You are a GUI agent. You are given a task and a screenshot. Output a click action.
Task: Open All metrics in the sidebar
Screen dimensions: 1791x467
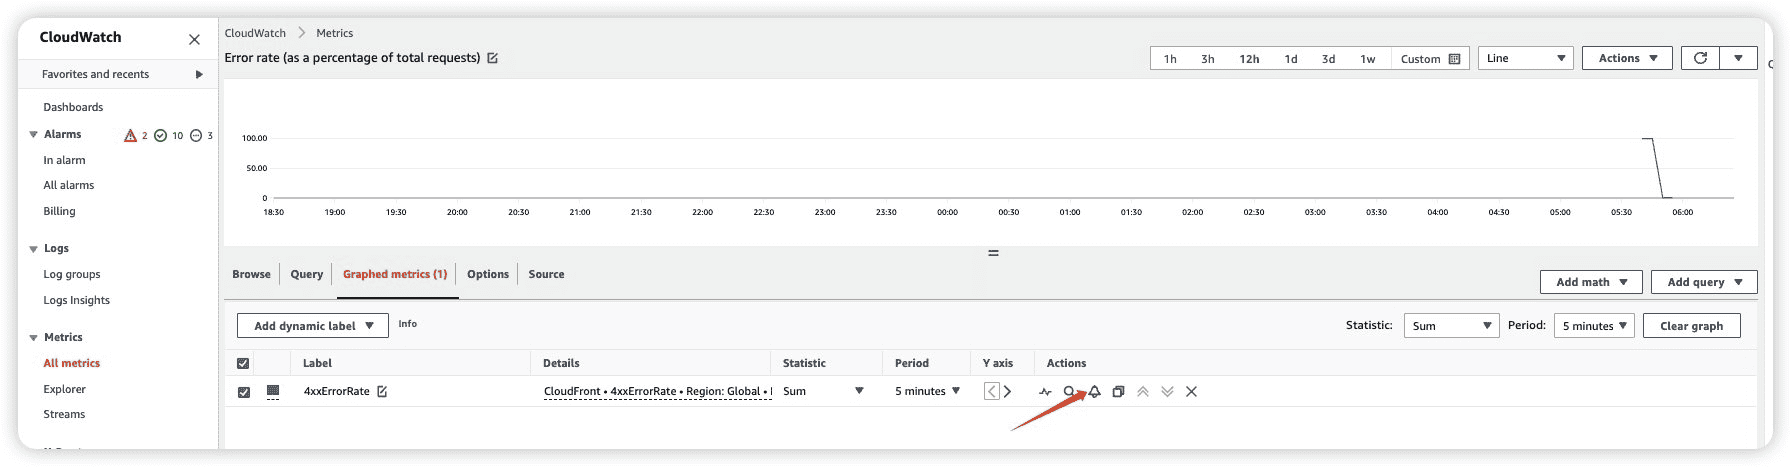coord(71,363)
